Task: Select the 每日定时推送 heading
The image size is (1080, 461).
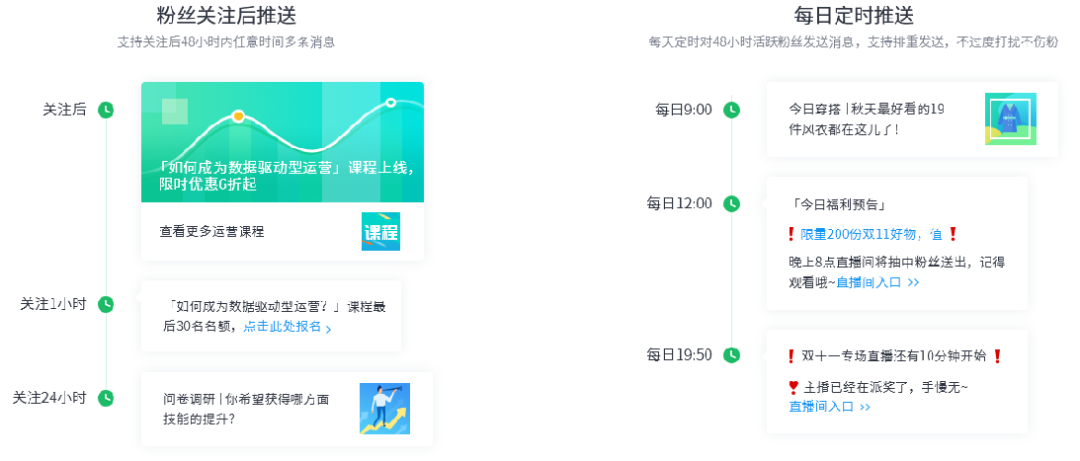Action: (853, 16)
